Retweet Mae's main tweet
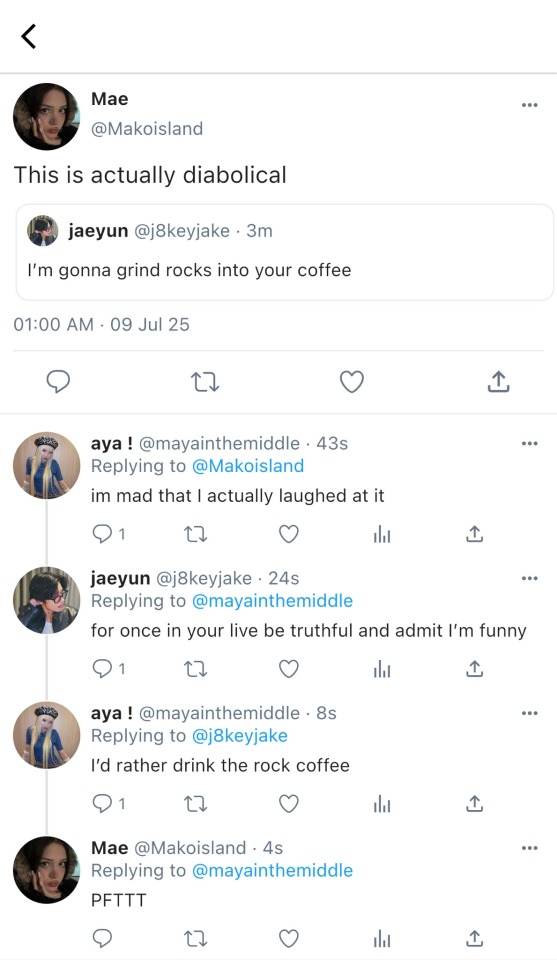 pos(205,383)
